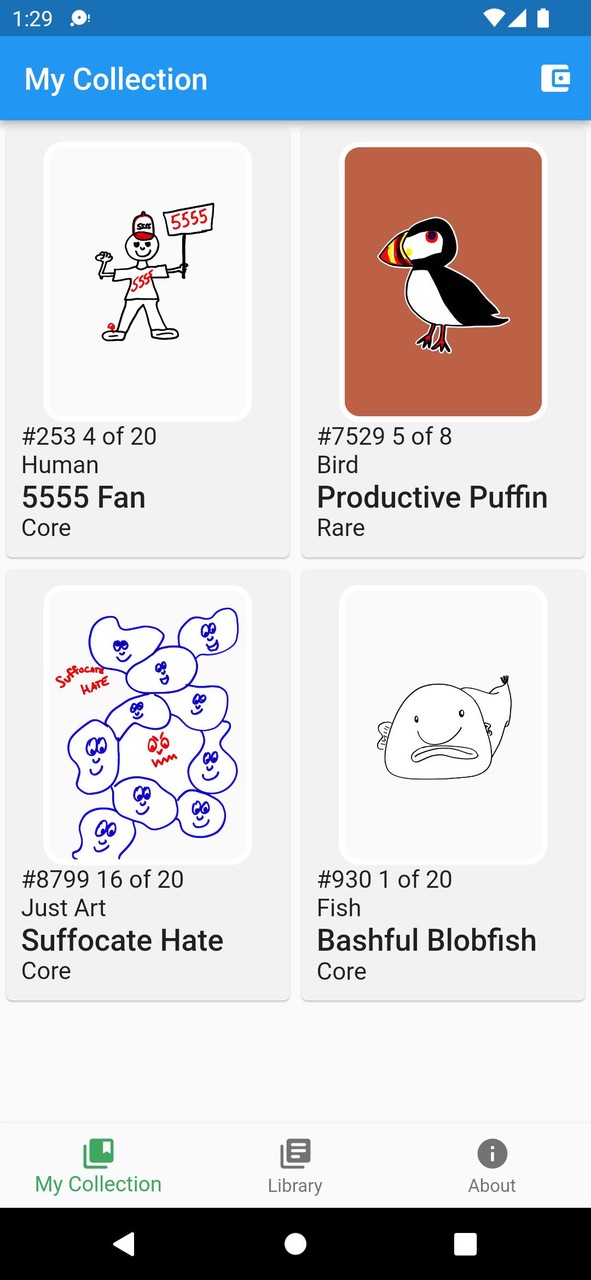This screenshot has height=1280, width=591.
Task: Tap the info circle icon above About
Action: [492, 1152]
